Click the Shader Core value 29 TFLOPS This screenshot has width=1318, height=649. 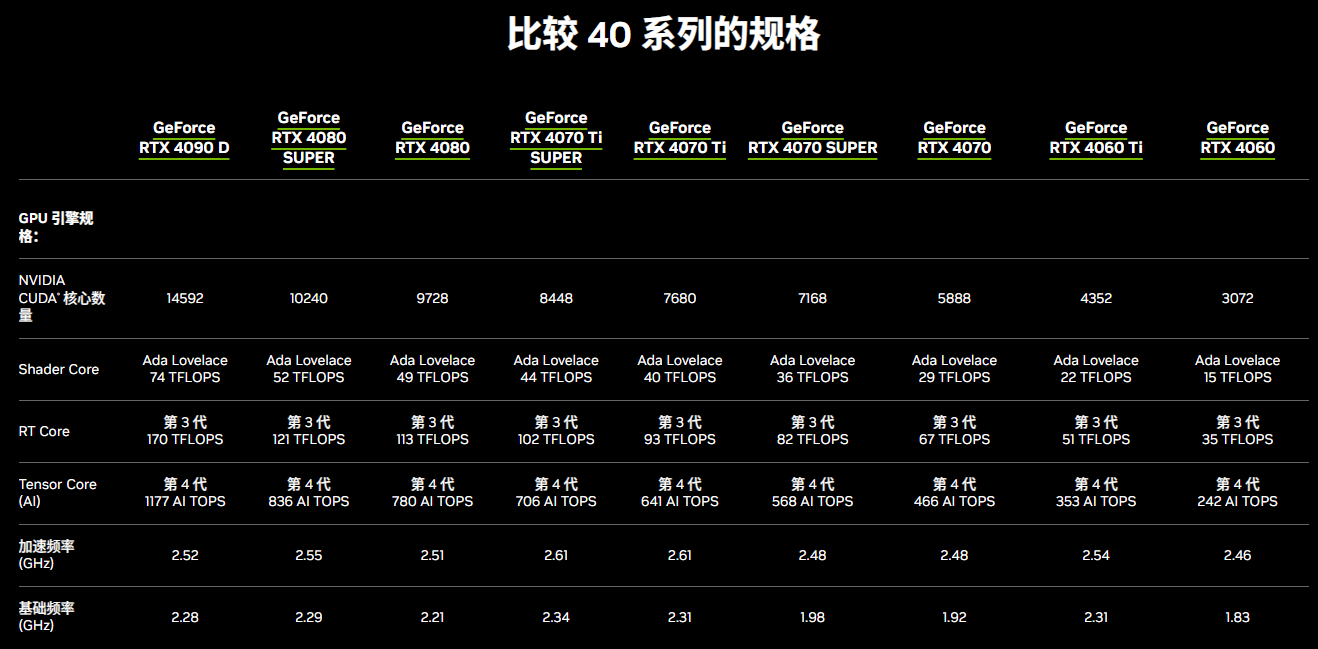tap(955, 377)
